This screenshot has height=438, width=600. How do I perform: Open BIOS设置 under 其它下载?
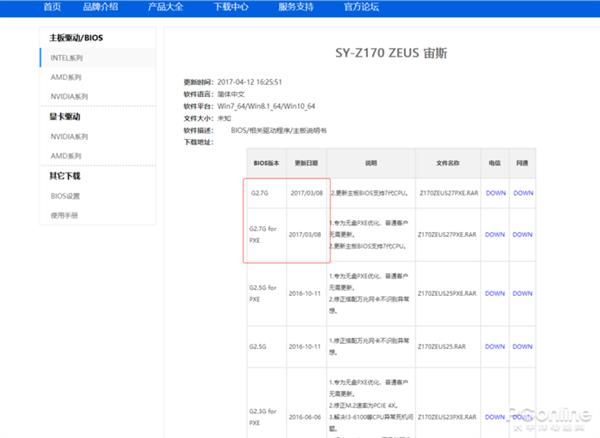pyautogui.click(x=66, y=196)
